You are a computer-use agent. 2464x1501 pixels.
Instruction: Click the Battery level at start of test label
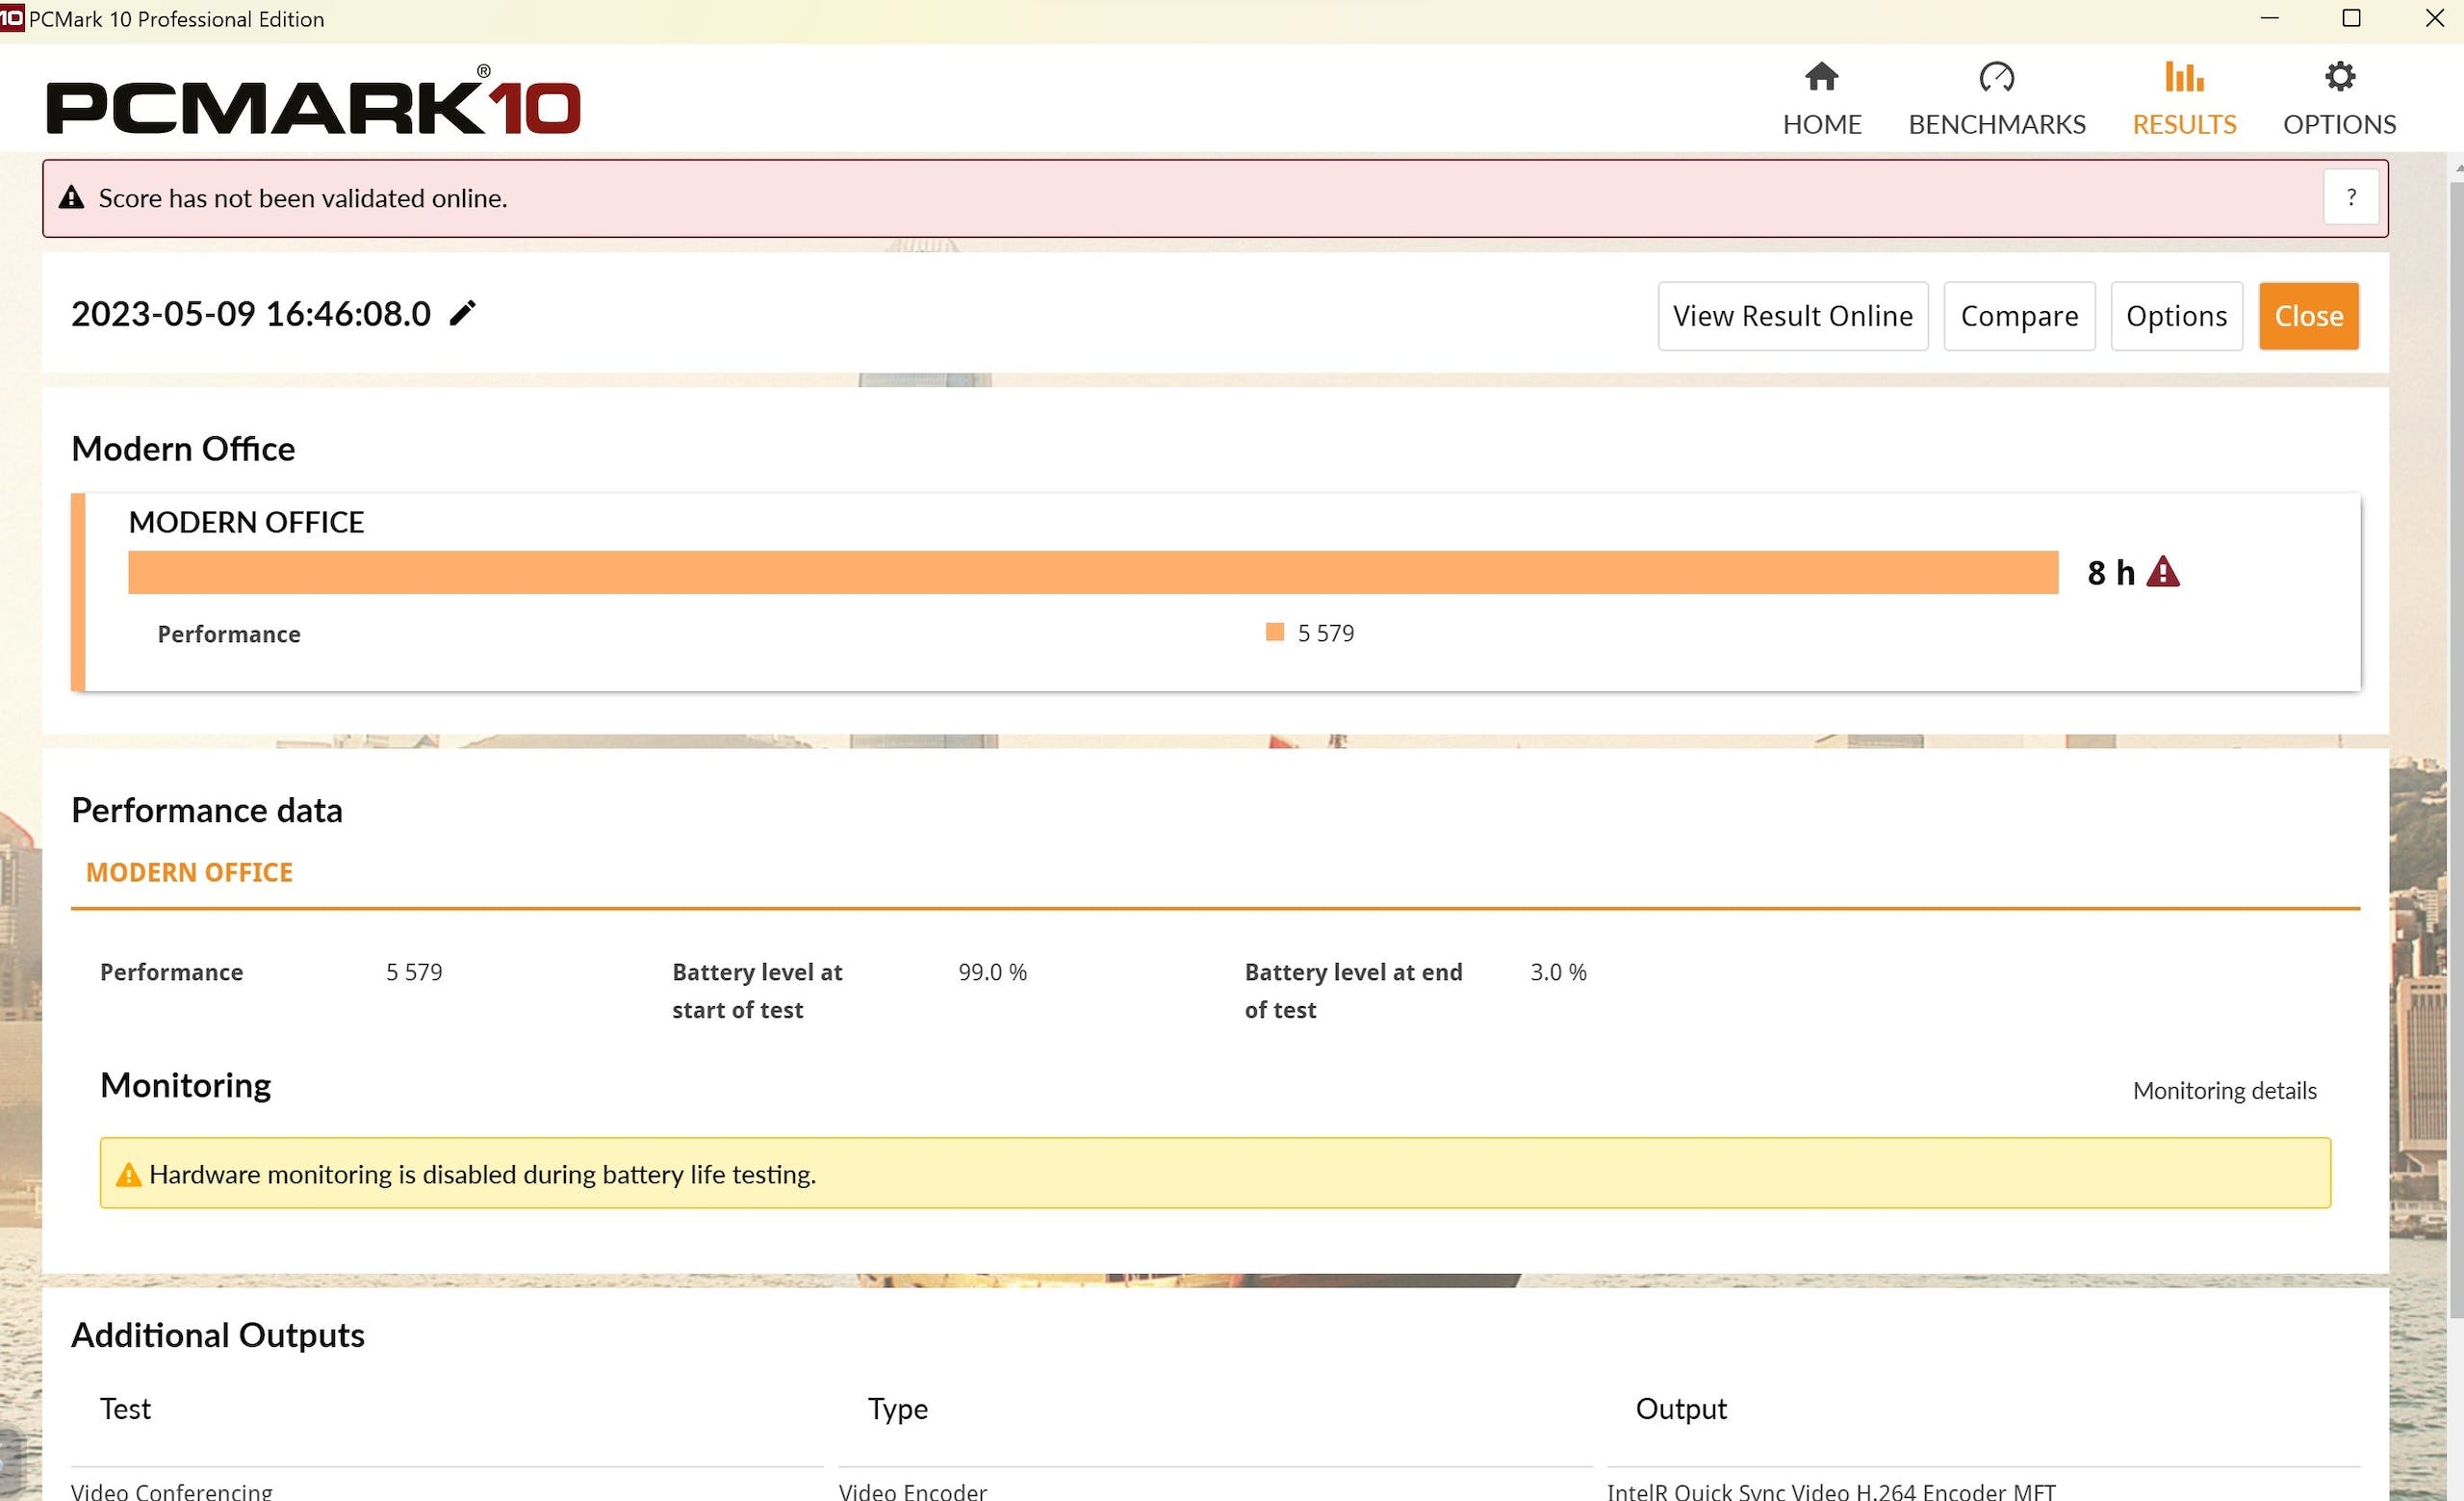[x=757, y=991]
